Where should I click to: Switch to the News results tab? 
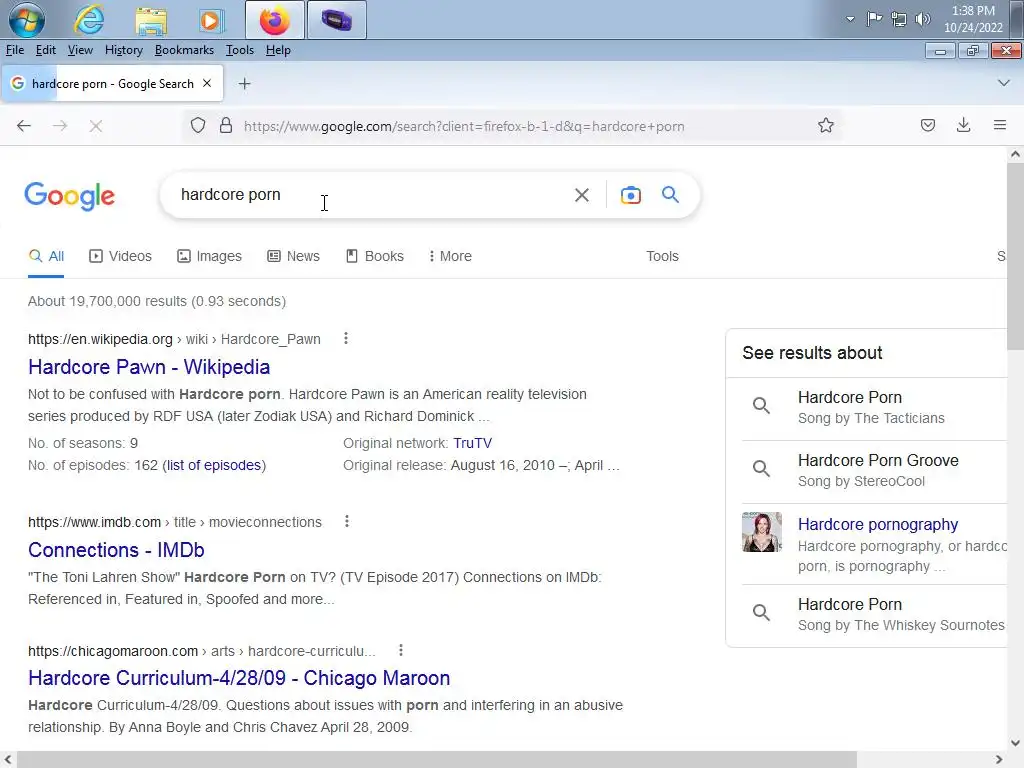[293, 256]
